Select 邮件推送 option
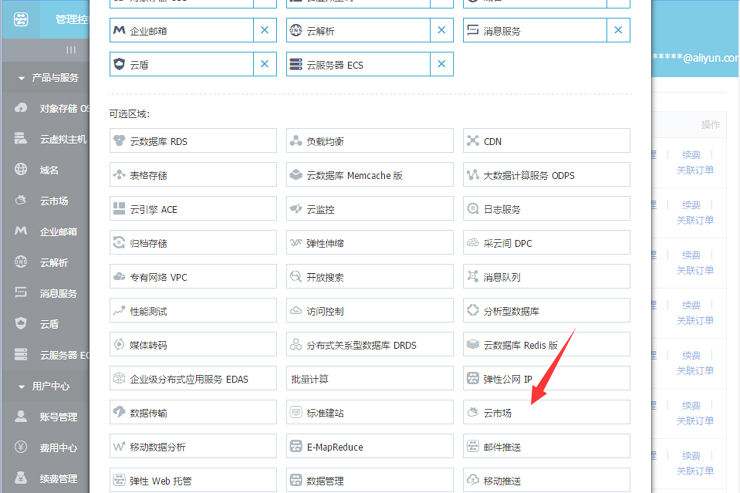 pyautogui.click(x=547, y=447)
